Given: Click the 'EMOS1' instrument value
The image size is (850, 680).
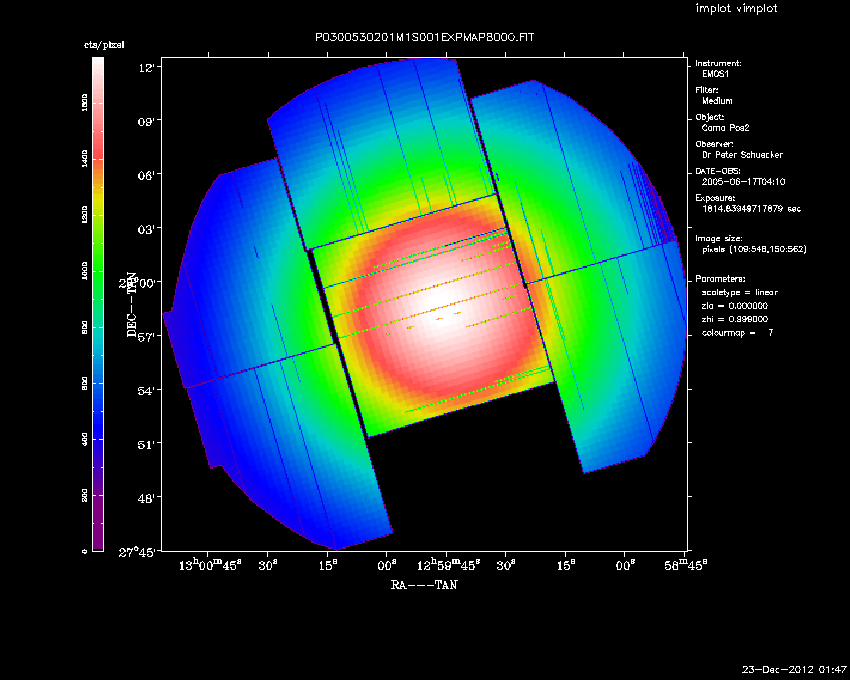Looking at the screenshot, I should tap(717, 75).
